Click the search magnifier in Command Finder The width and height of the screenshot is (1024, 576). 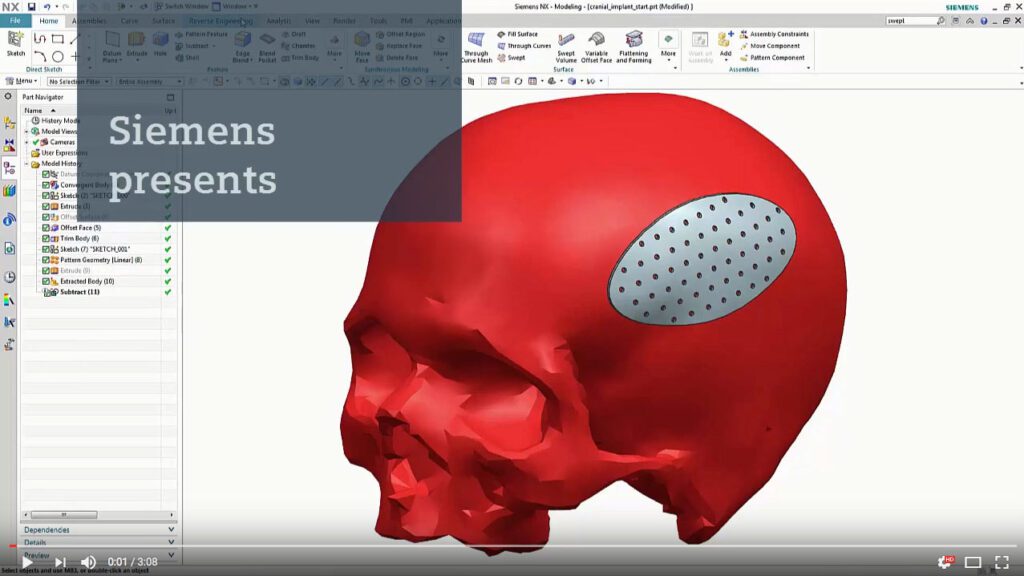(x=941, y=21)
